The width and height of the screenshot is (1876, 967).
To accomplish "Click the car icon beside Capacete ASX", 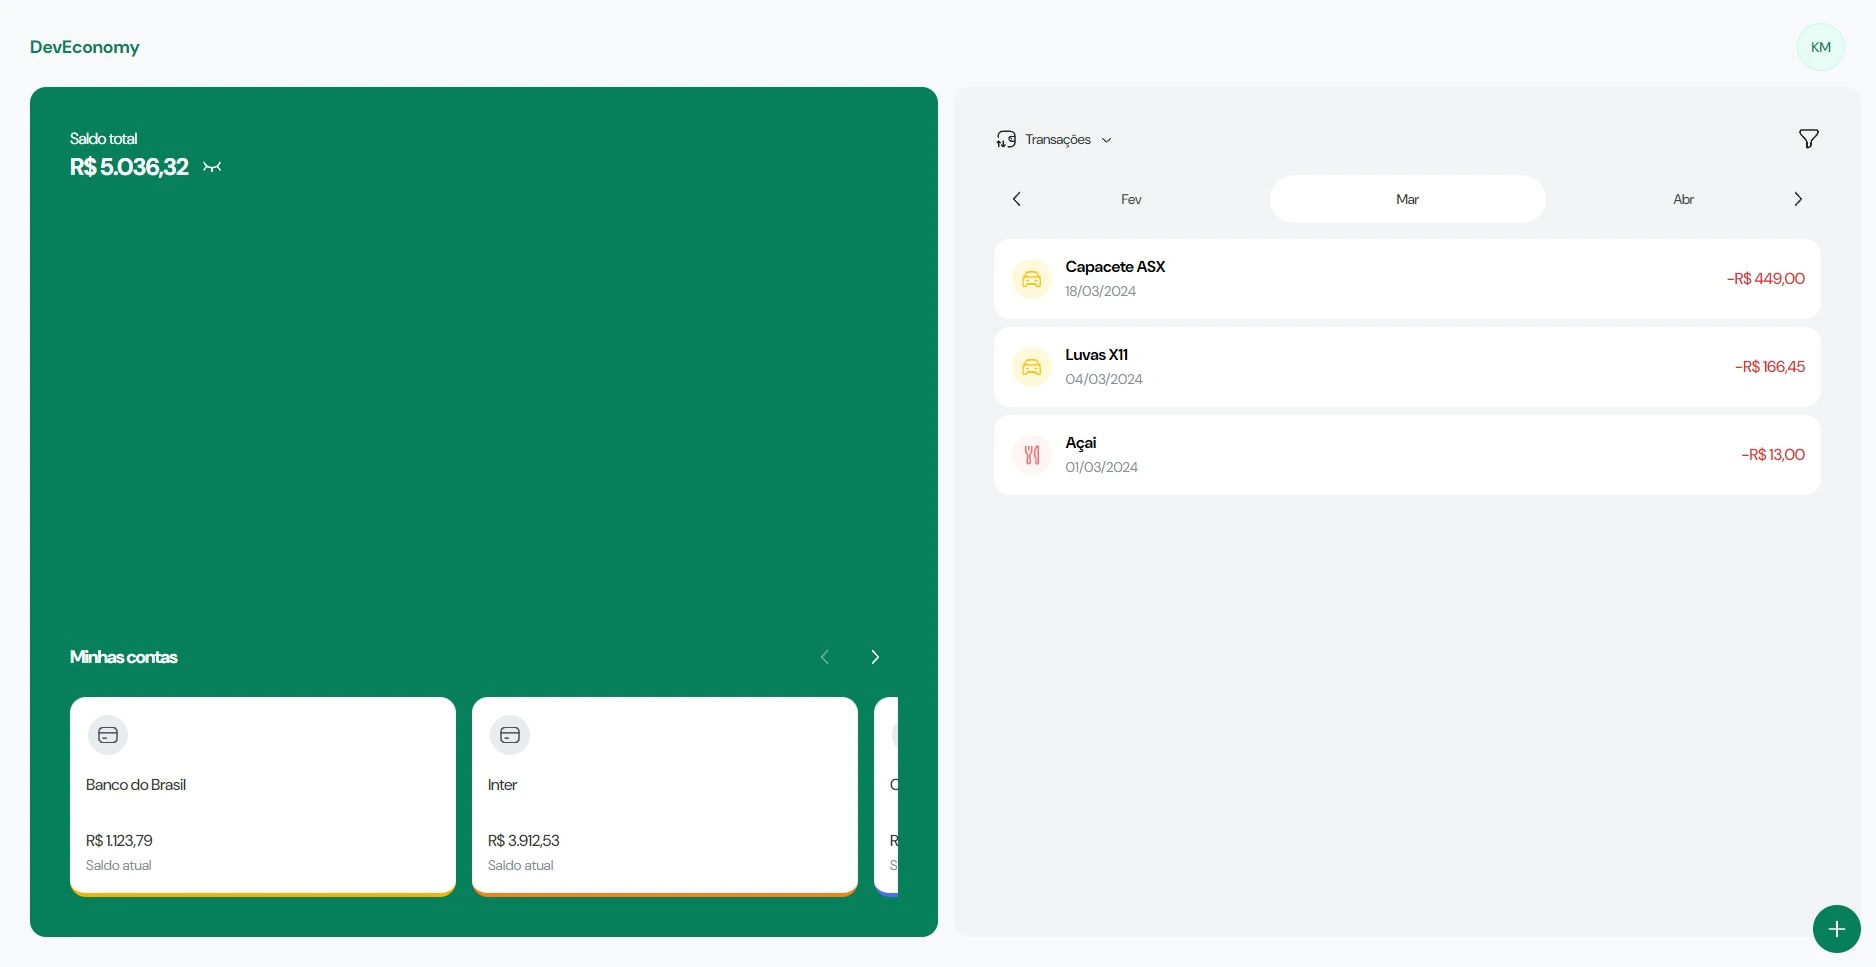I will [1031, 279].
